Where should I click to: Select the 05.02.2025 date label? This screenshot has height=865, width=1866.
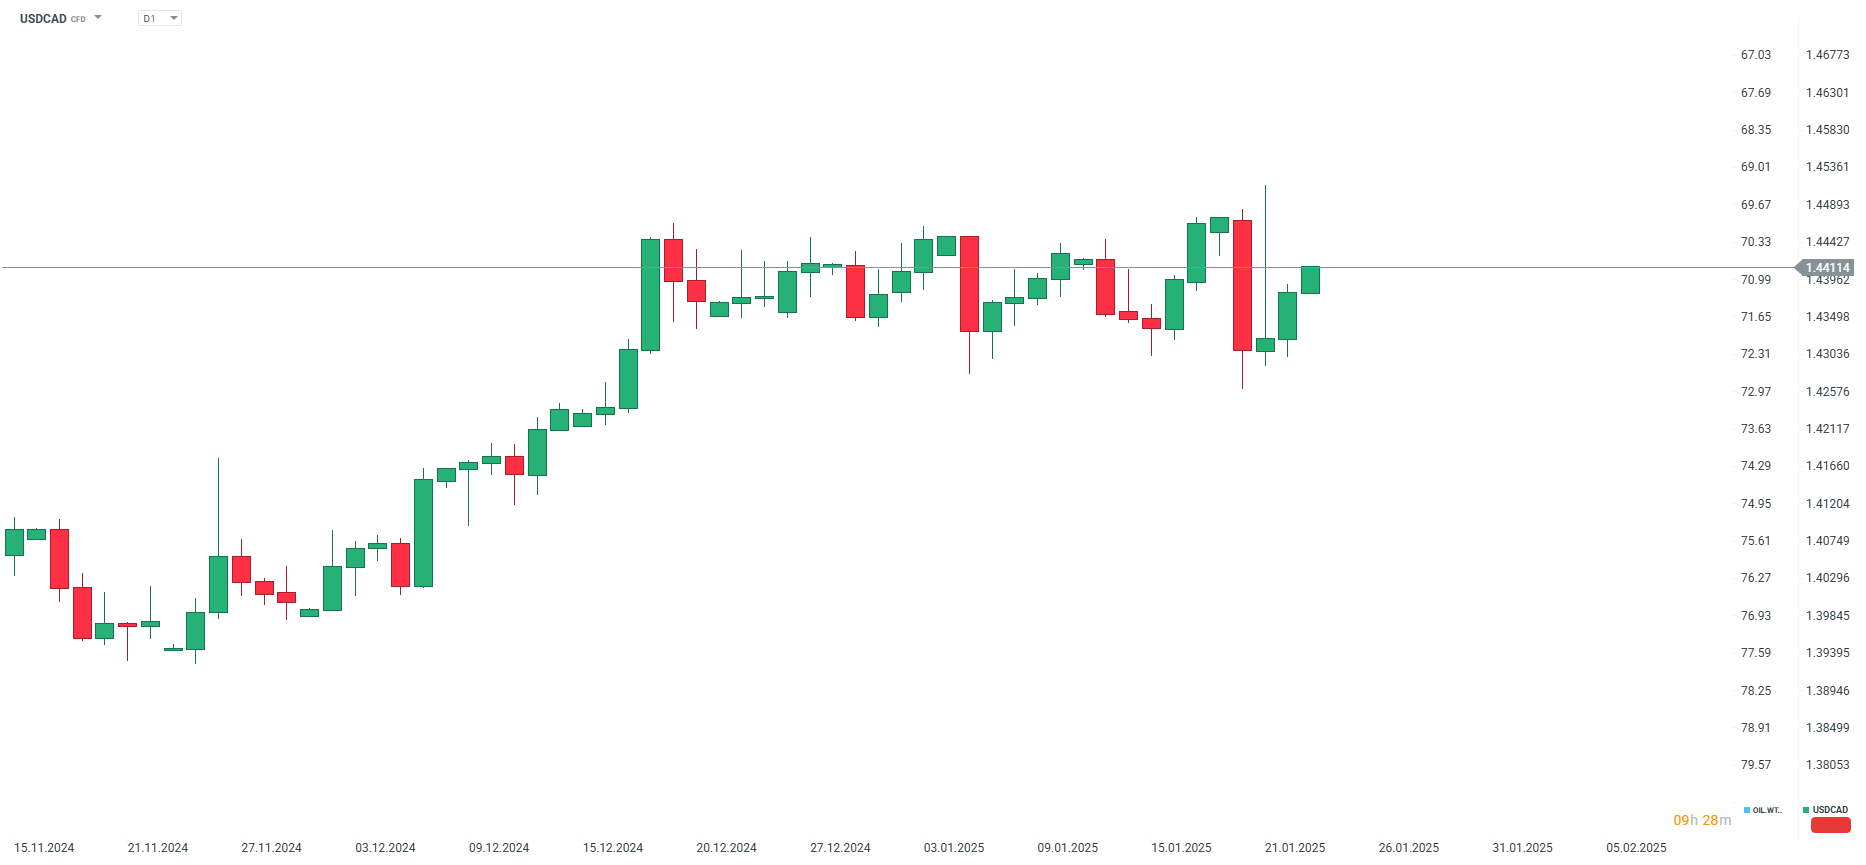click(1636, 848)
